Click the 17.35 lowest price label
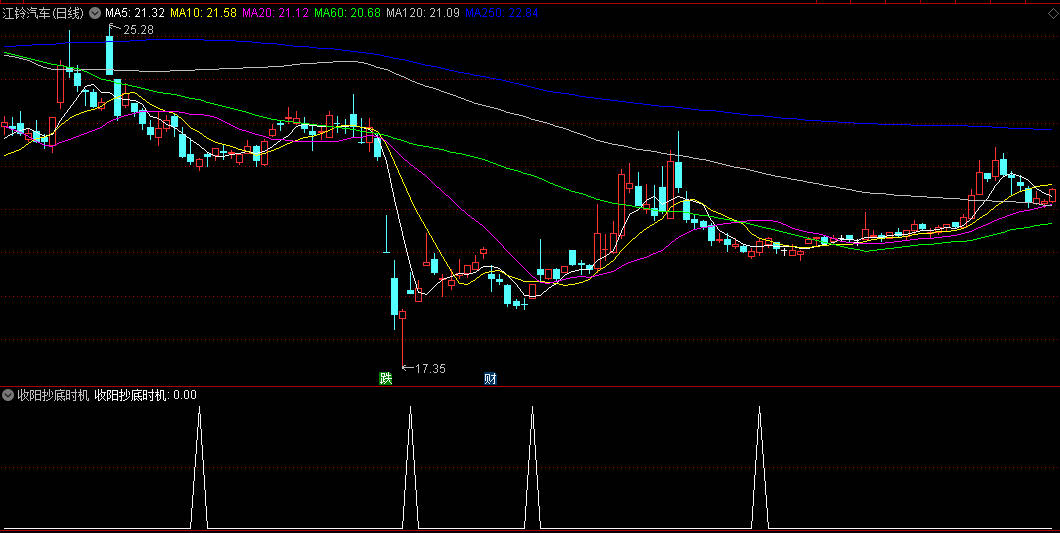Viewport: 1060px width, 533px height. 430,369
